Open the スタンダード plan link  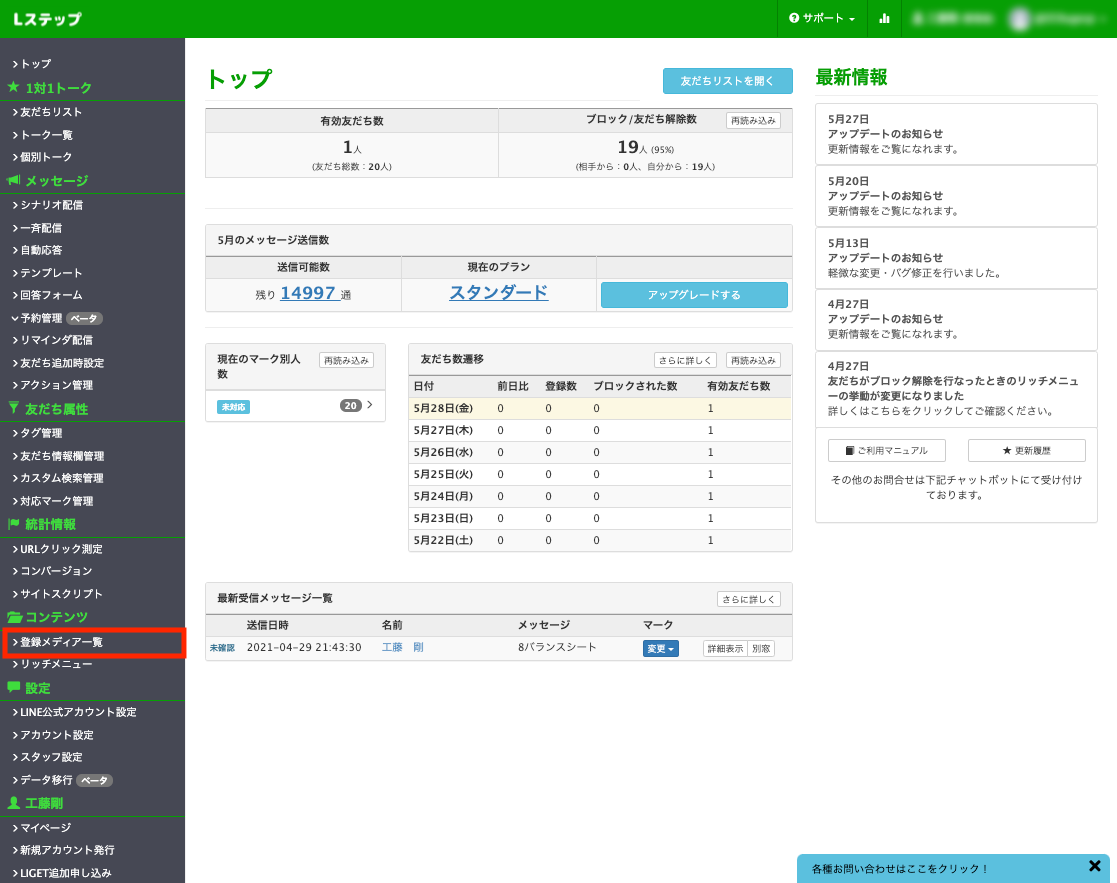pyautogui.click(x=498, y=294)
